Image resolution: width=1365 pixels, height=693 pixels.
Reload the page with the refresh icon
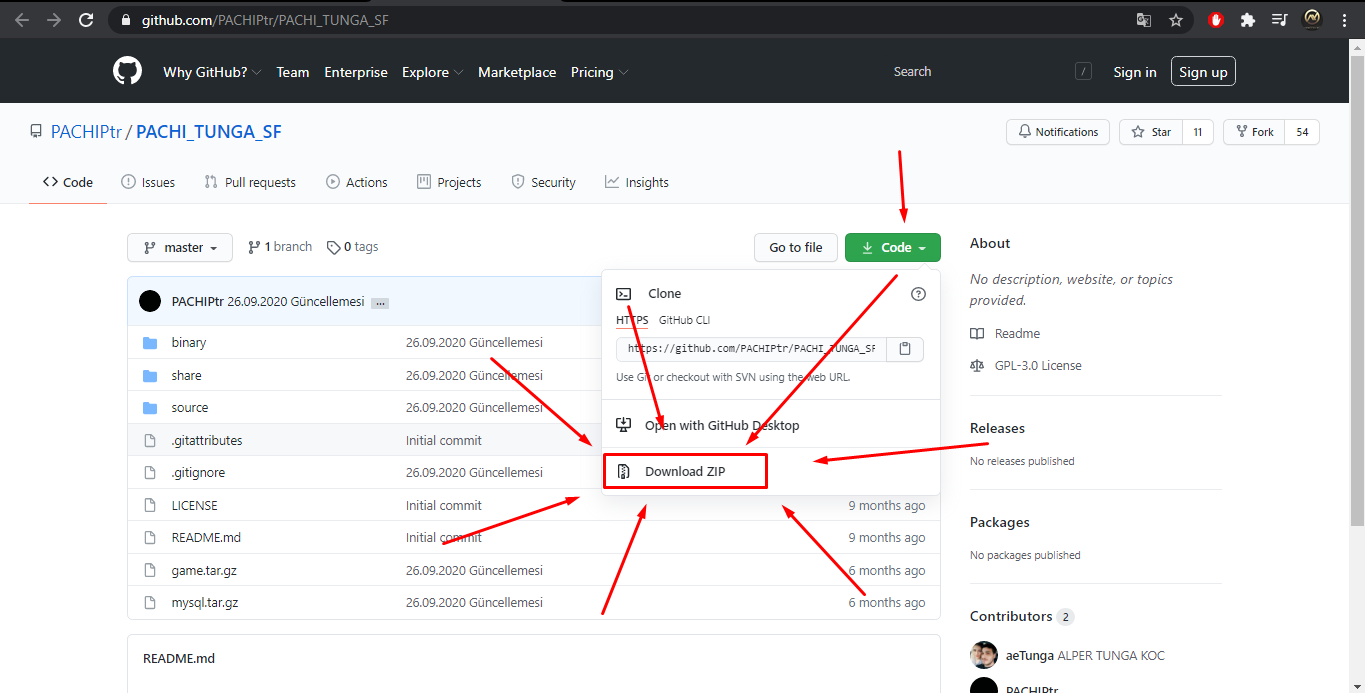coord(86,19)
